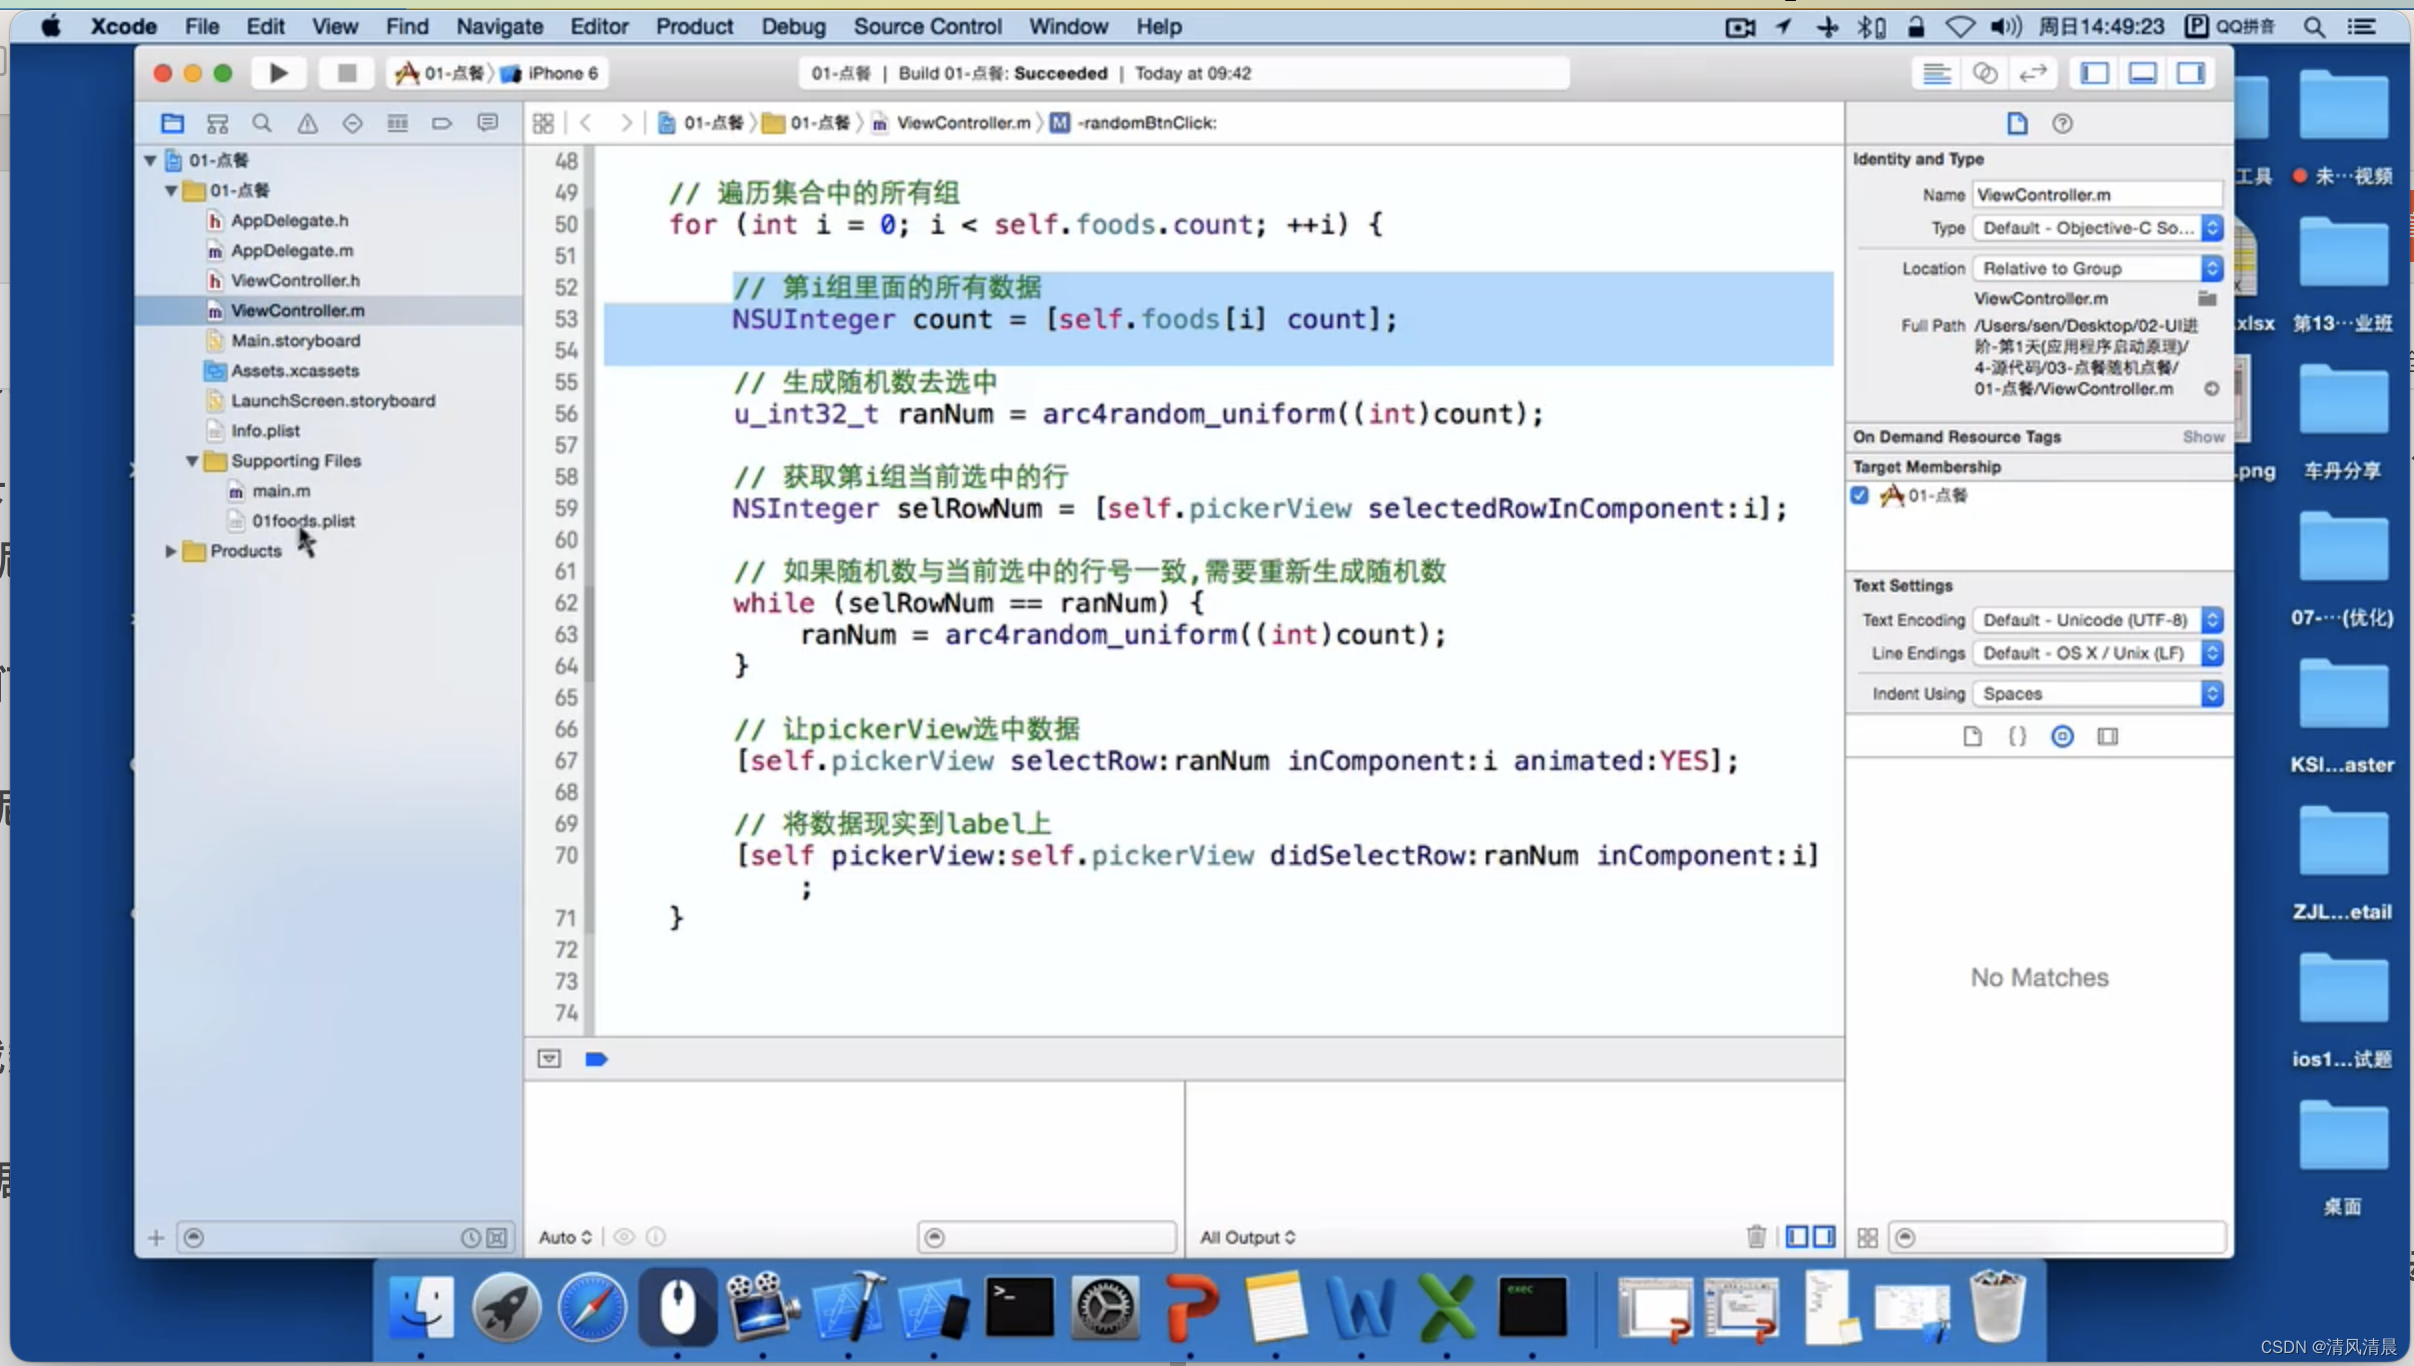Toggle breakpoints with the blue breakpoint icon
The width and height of the screenshot is (2414, 1366).
[596, 1059]
